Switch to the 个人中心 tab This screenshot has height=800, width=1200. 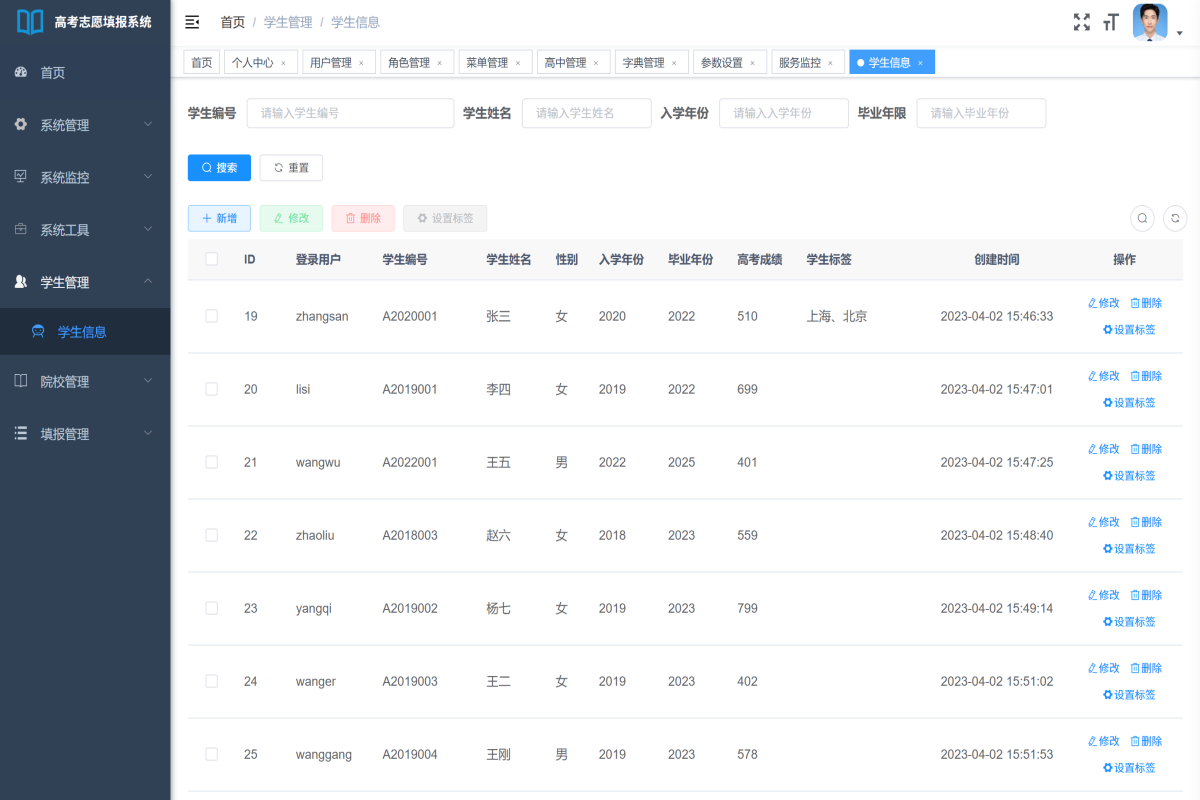click(x=253, y=61)
